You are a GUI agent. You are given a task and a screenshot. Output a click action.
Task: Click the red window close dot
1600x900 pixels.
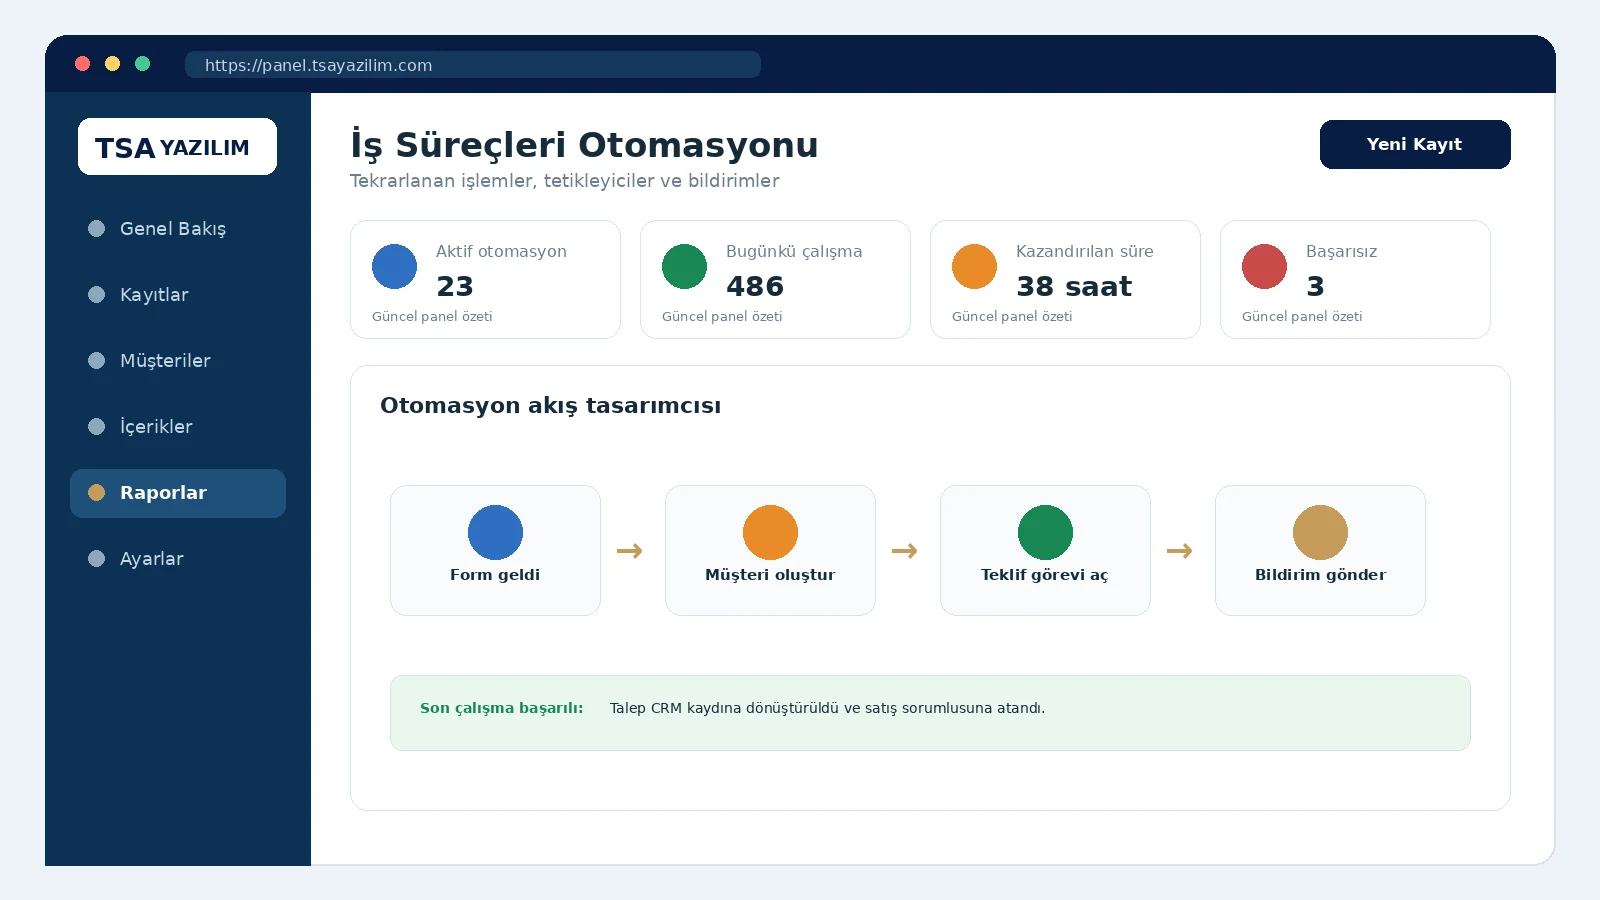tap(83, 64)
